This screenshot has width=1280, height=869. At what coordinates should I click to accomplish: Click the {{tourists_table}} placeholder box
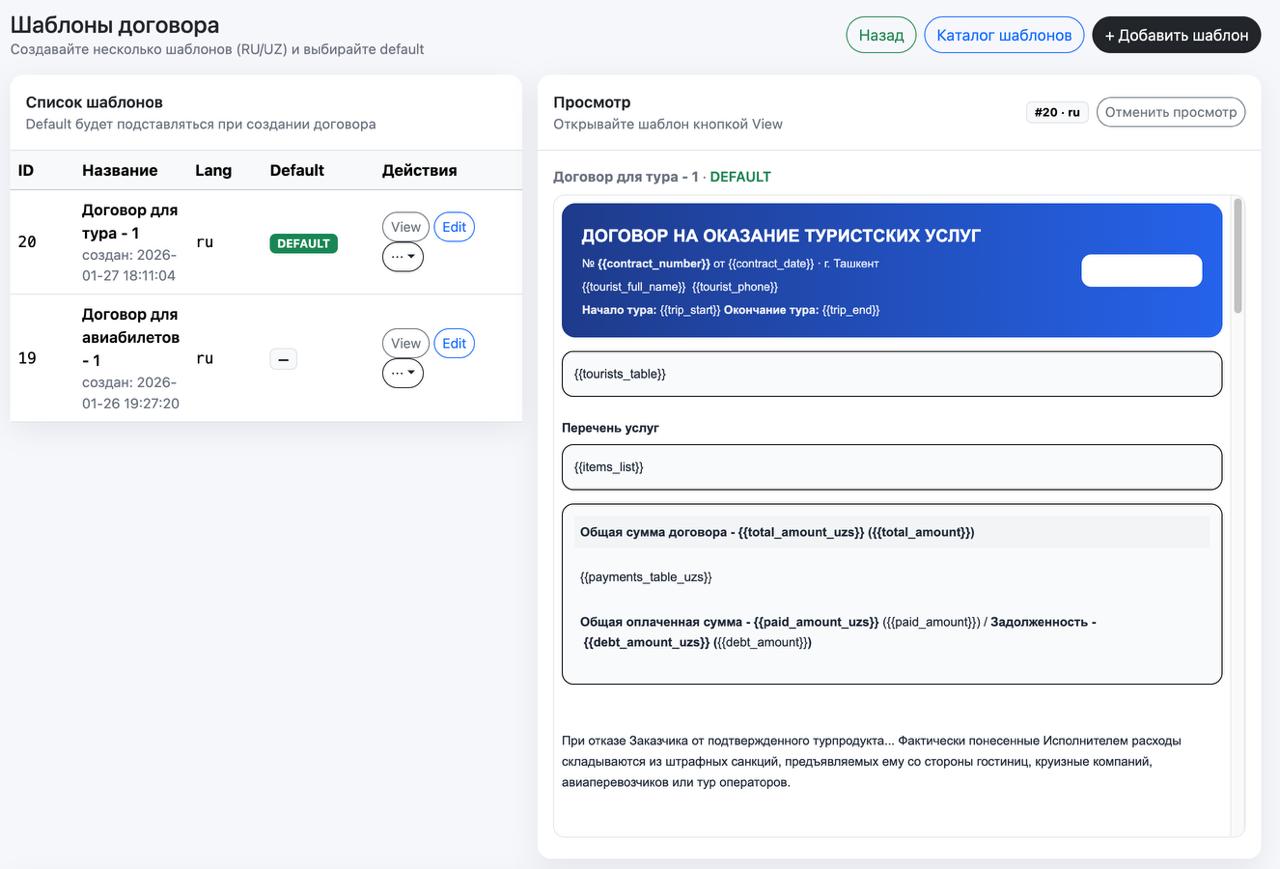coord(891,374)
